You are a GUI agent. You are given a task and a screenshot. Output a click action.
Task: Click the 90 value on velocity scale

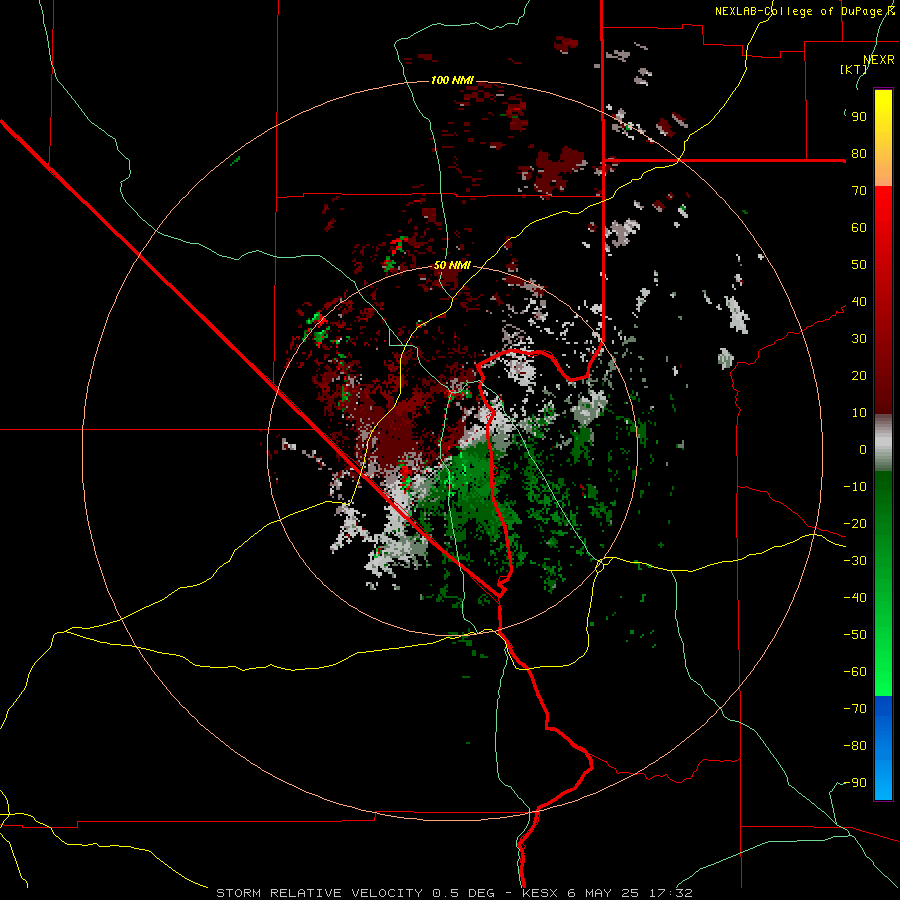pyautogui.click(x=859, y=117)
